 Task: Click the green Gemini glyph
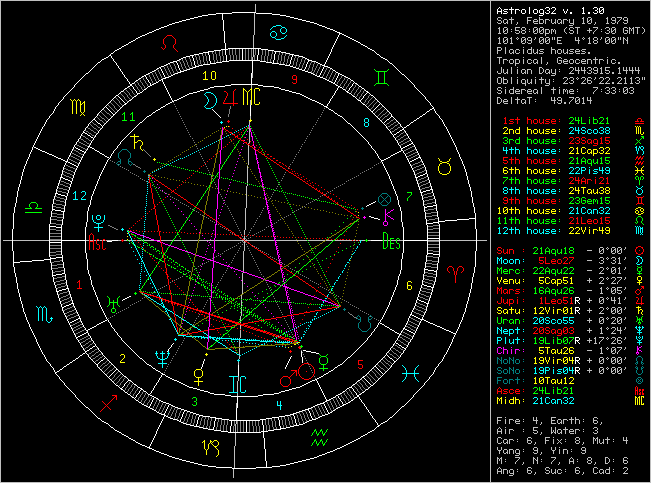(x=381, y=75)
